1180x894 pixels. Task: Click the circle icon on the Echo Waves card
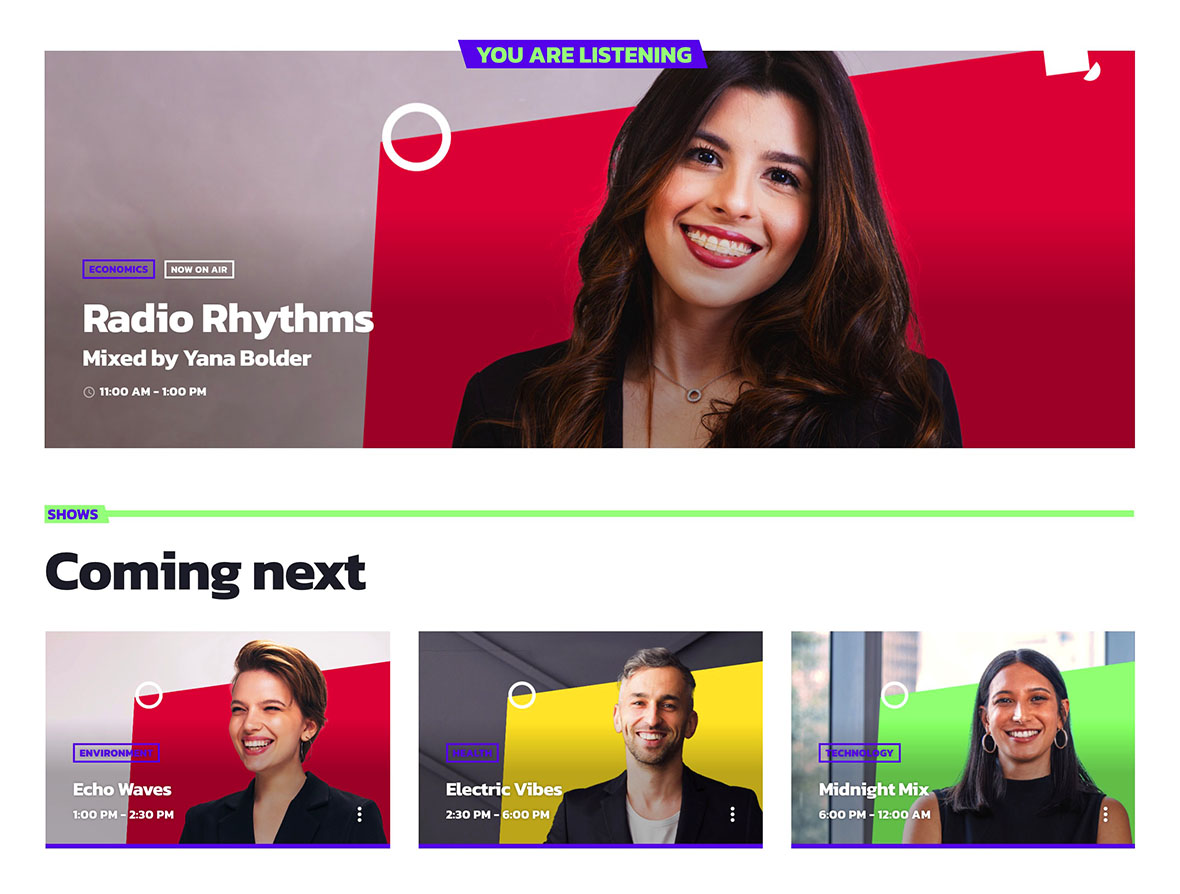[149, 695]
